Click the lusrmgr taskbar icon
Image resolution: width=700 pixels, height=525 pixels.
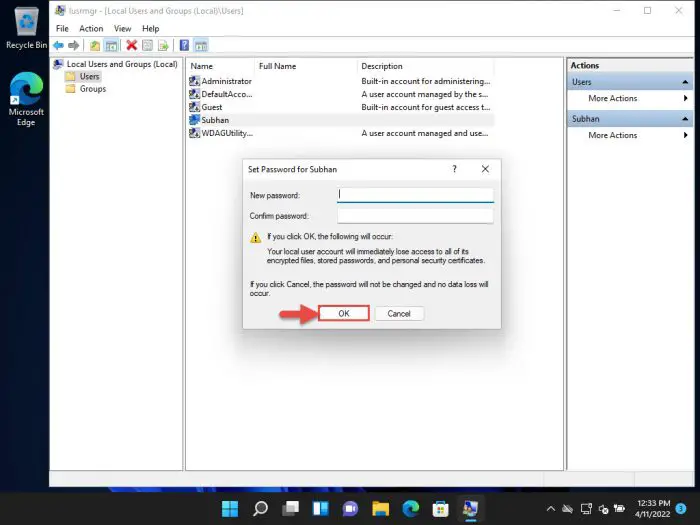click(x=470, y=508)
